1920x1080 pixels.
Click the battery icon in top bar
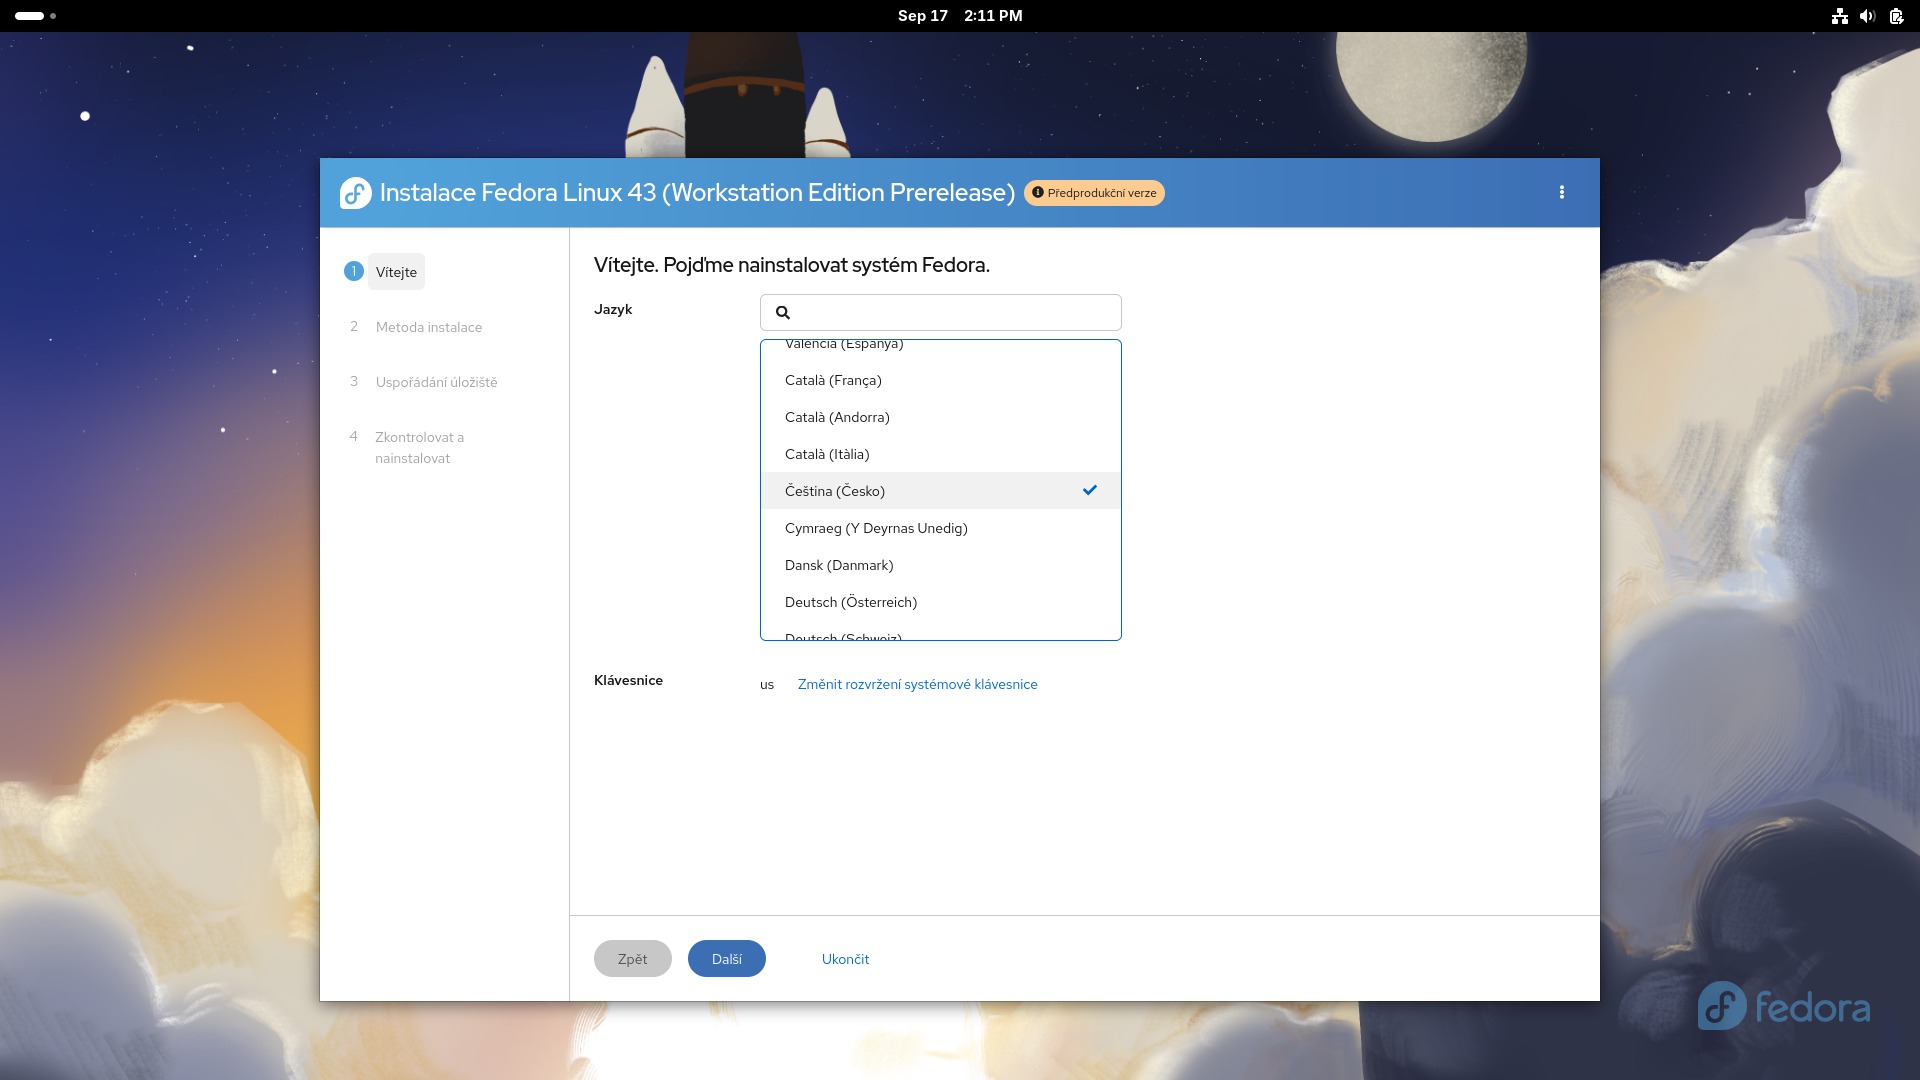pos(1895,16)
